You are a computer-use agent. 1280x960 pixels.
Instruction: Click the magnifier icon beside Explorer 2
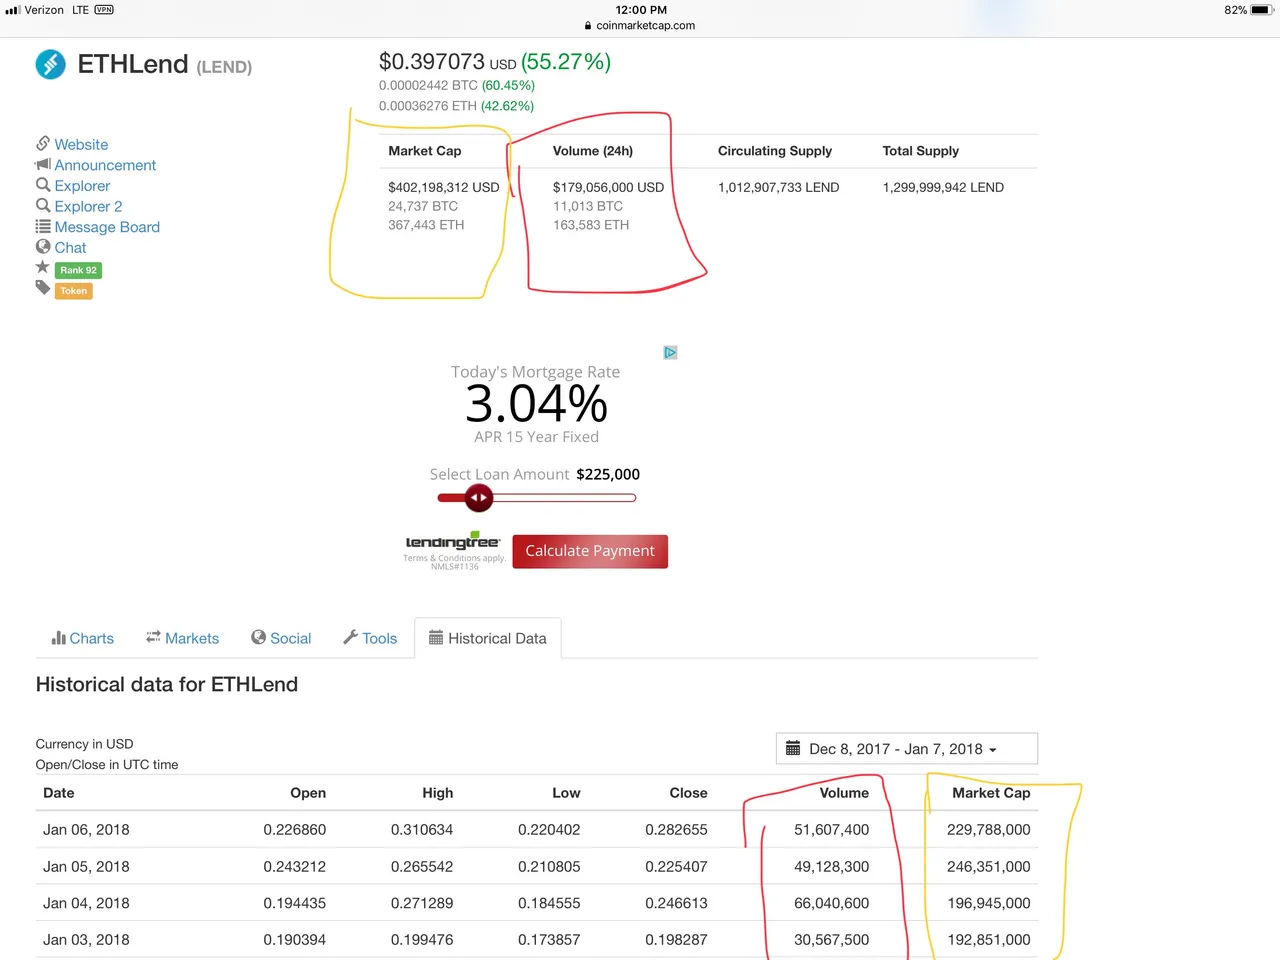click(43, 206)
